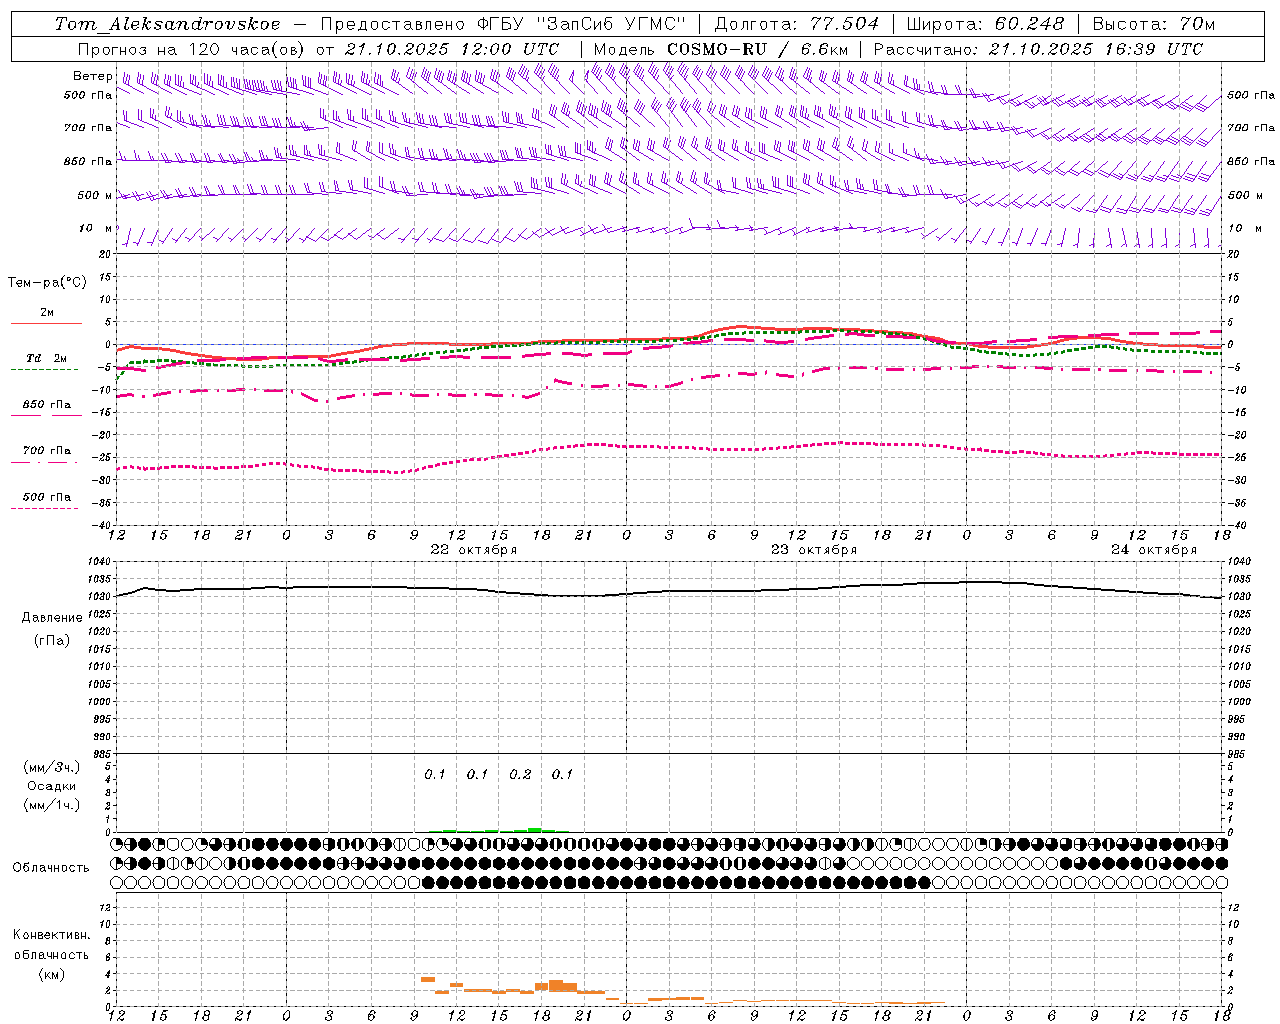Screen dimensions: 1280x1024
Task: Click the blue dashed line under Td 2м legend
Action: pos(45,370)
